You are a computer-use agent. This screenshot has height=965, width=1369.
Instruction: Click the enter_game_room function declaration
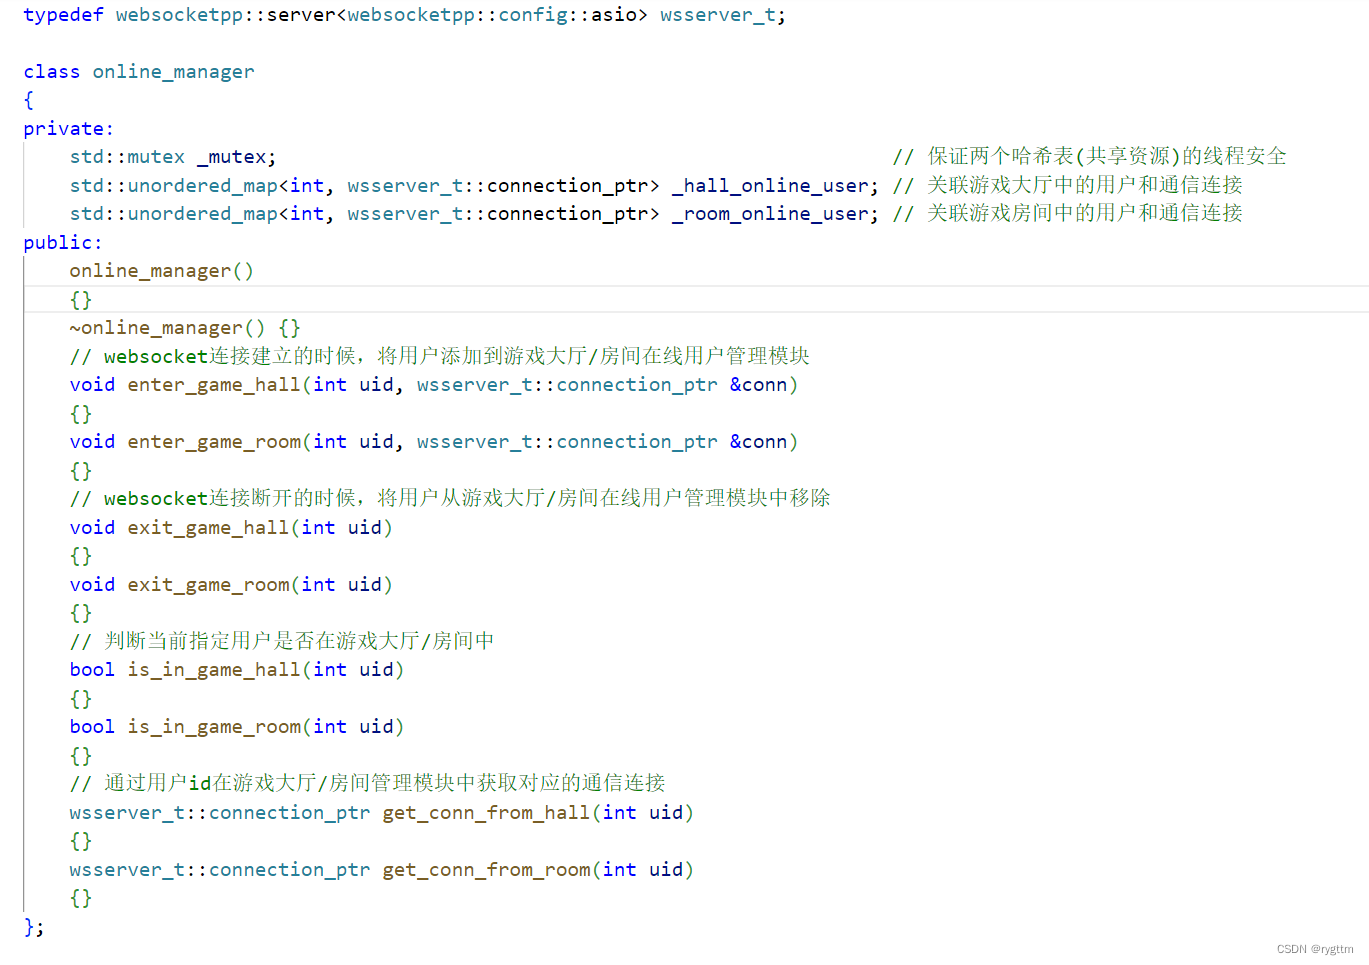pyautogui.click(x=433, y=442)
